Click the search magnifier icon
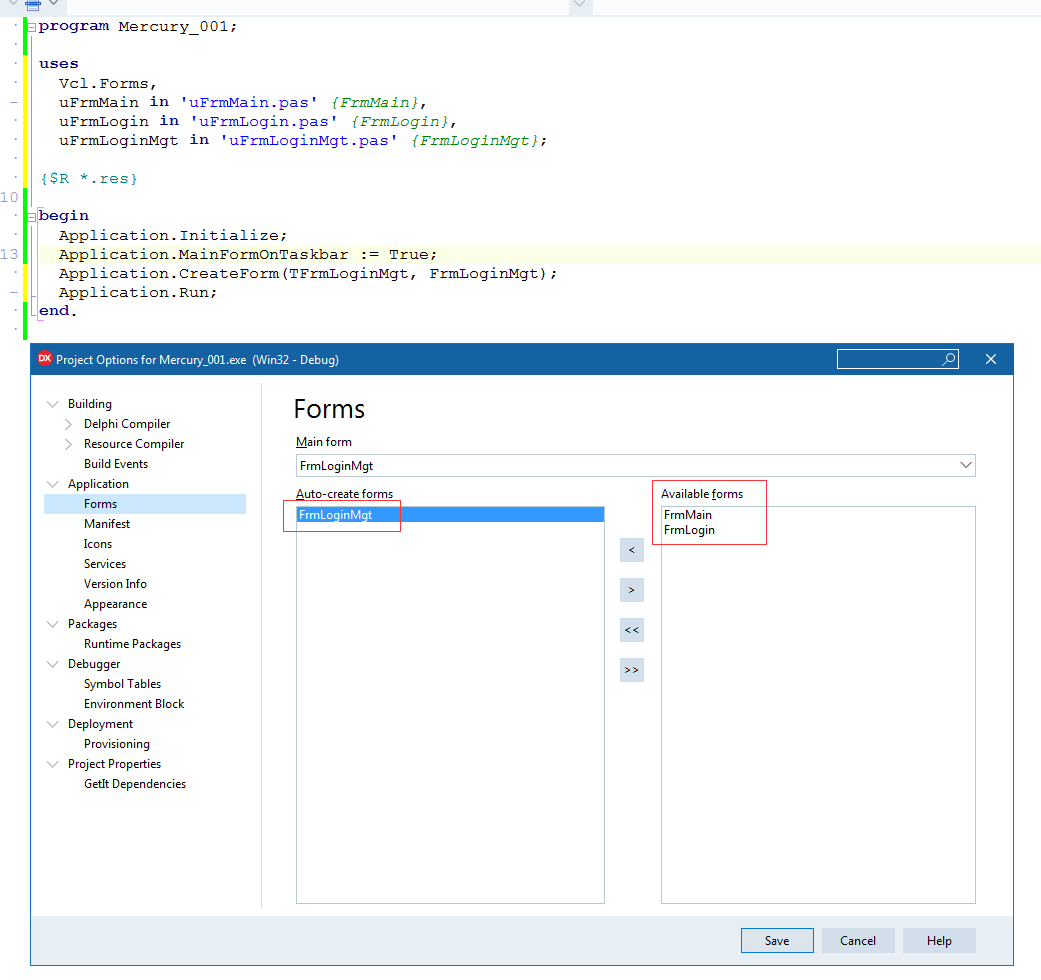This screenshot has width=1041, height=980. [x=949, y=359]
